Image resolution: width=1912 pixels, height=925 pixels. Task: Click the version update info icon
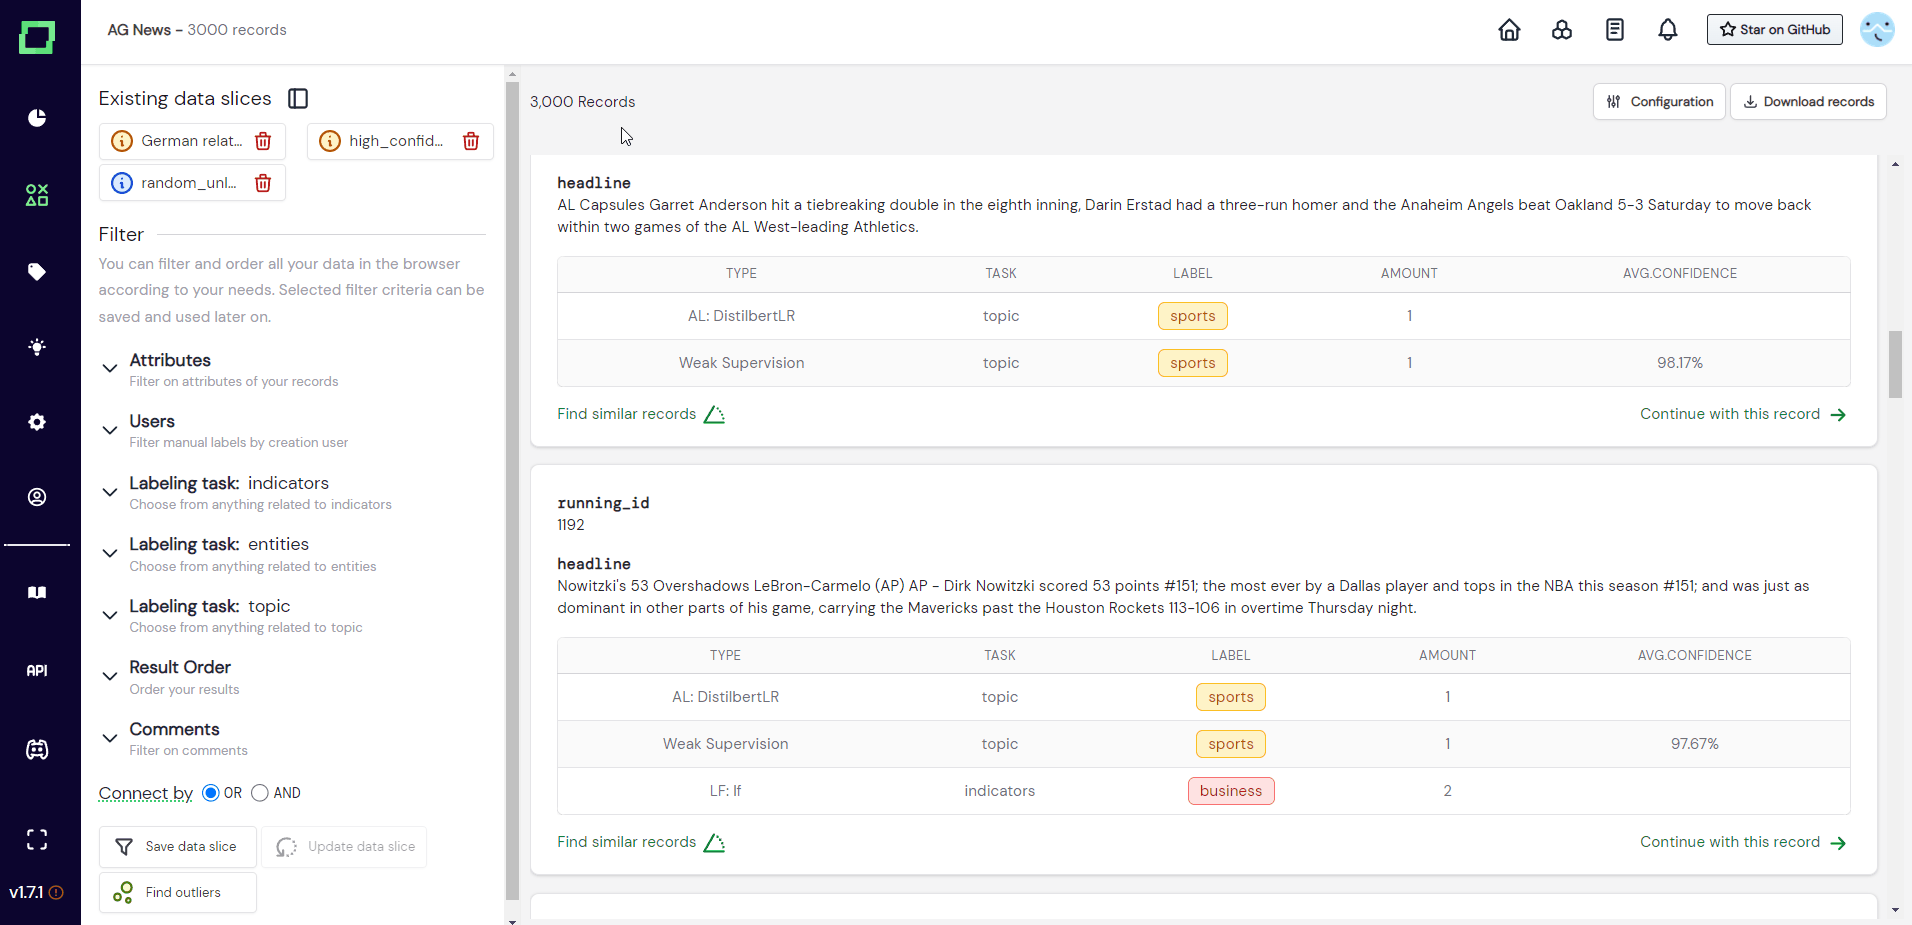[56, 892]
